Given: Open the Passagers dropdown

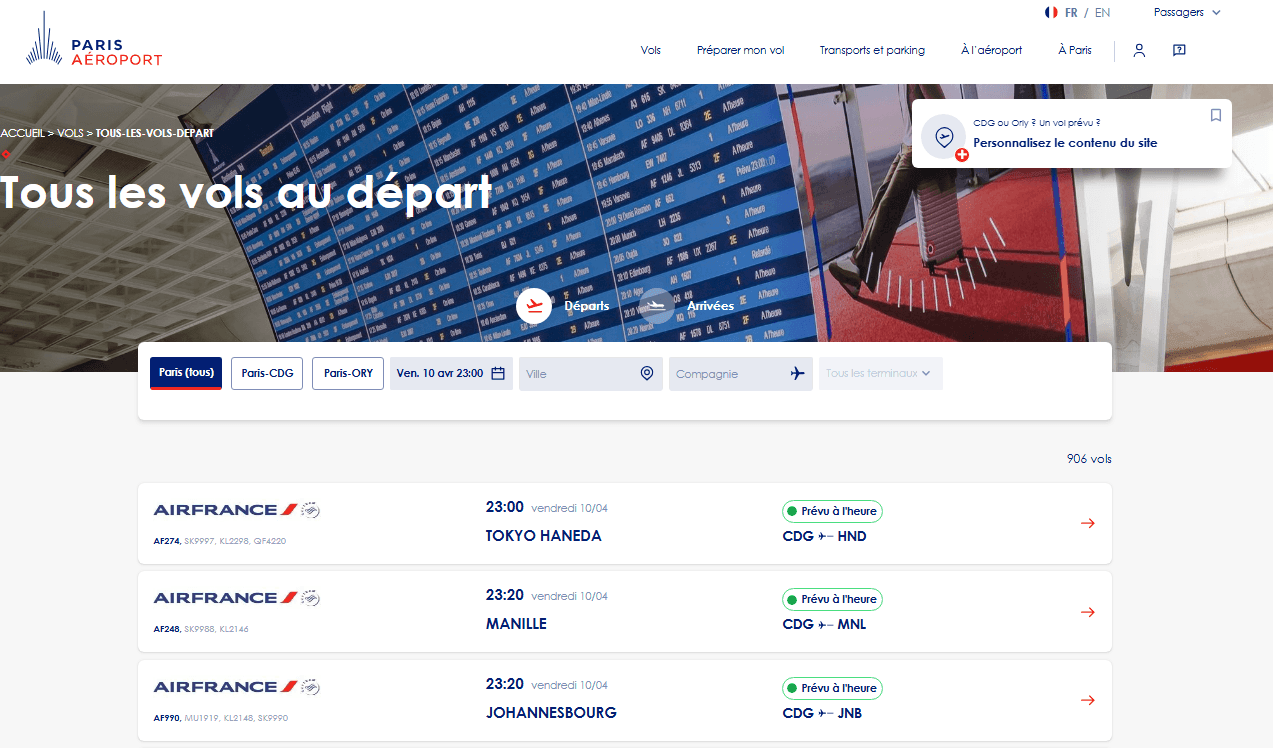Looking at the screenshot, I should (1187, 13).
